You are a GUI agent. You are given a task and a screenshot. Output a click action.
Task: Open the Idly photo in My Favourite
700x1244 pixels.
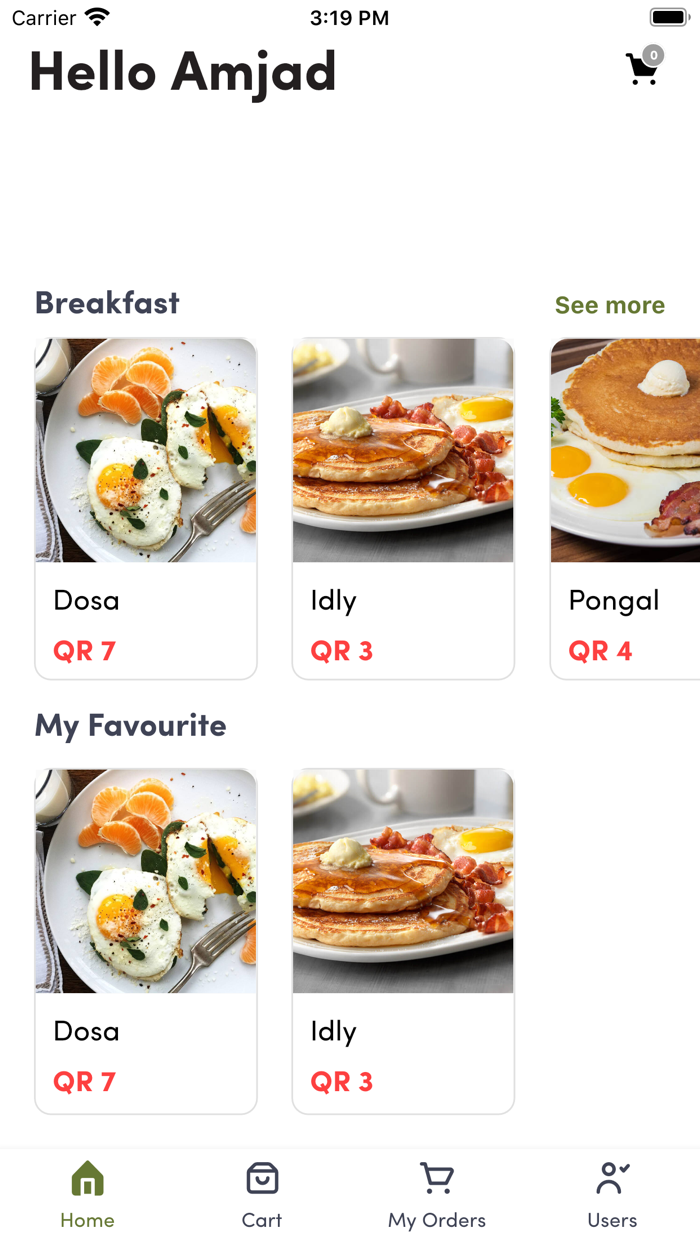pyautogui.click(x=403, y=881)
